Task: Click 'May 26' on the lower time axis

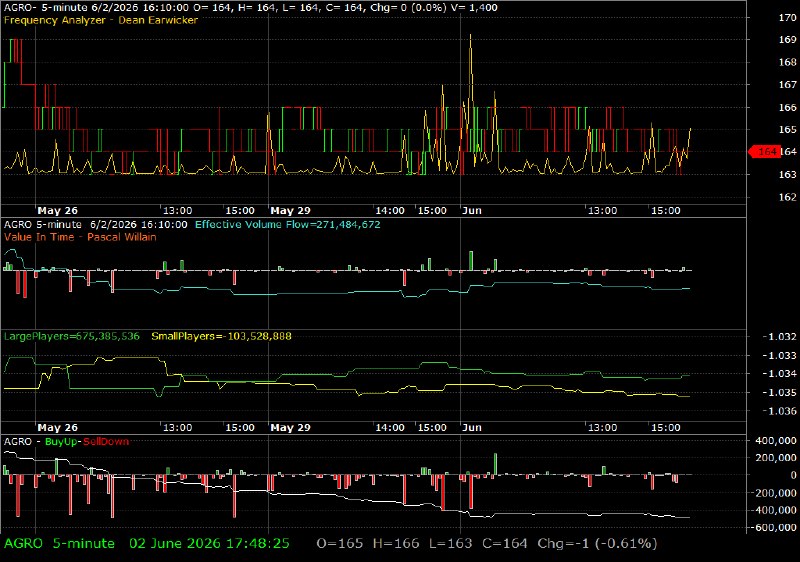Action: (x=58, y=427)
